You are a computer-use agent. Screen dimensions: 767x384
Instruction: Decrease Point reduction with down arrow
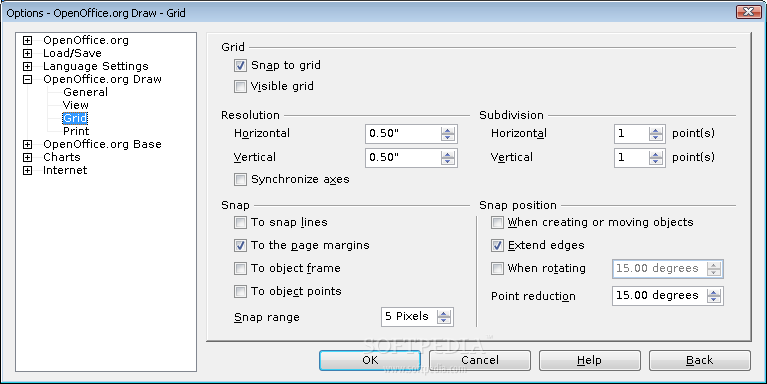point(714,300)
